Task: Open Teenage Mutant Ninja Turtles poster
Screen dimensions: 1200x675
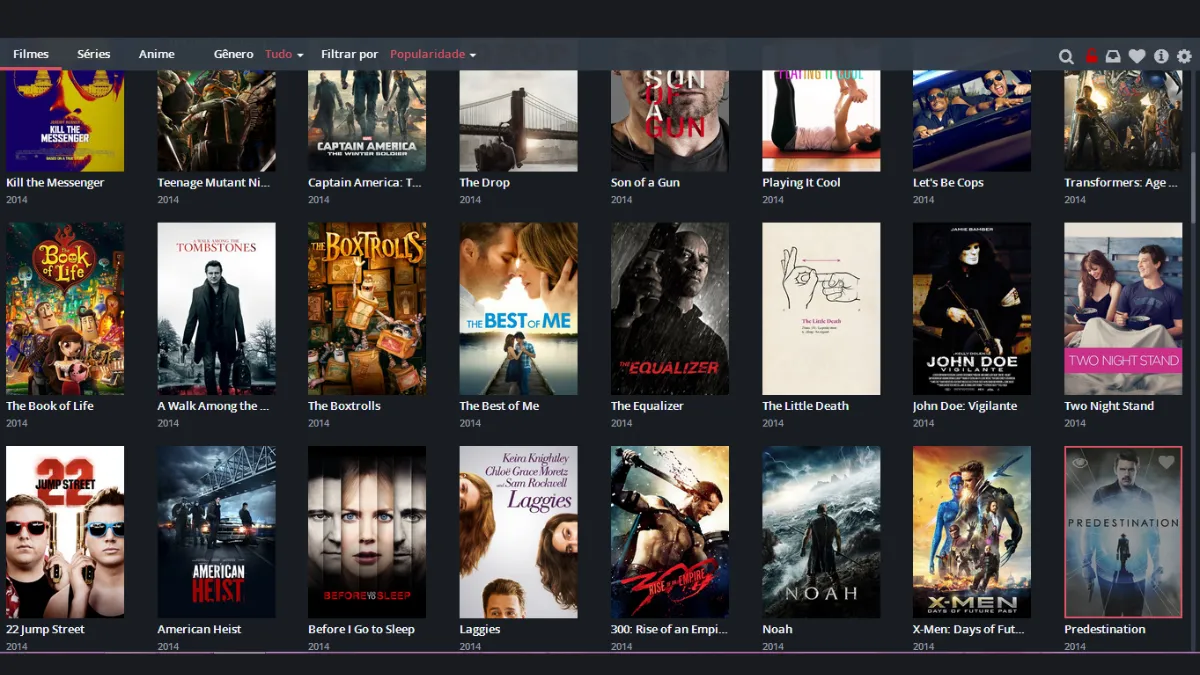Action: click(216, 120)
